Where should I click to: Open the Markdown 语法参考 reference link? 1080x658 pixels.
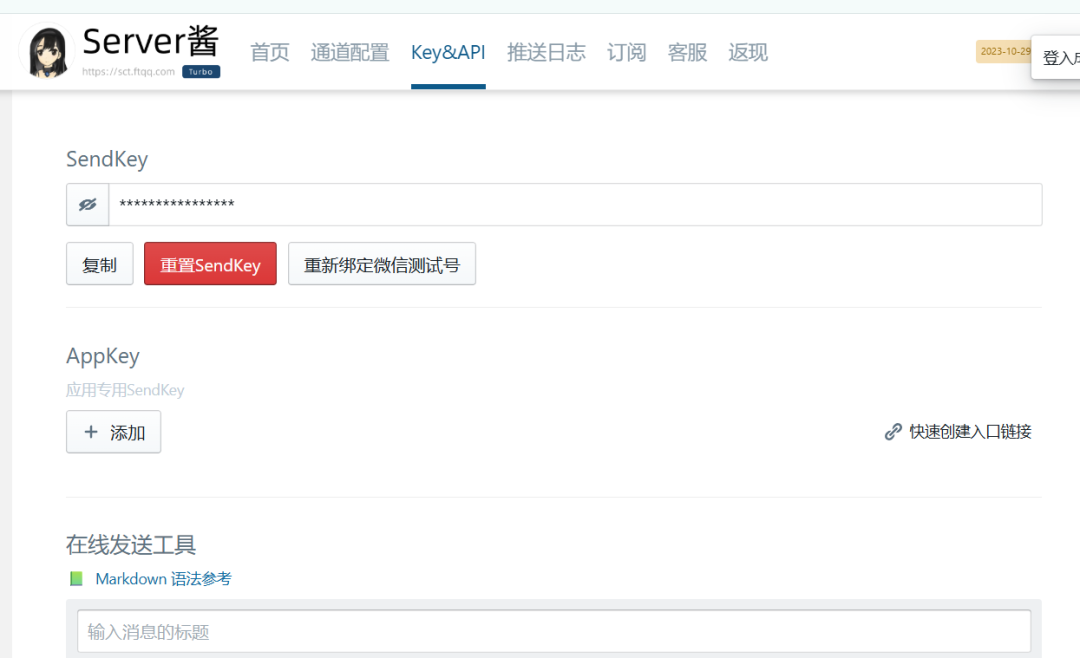click(x=162, y=578)
